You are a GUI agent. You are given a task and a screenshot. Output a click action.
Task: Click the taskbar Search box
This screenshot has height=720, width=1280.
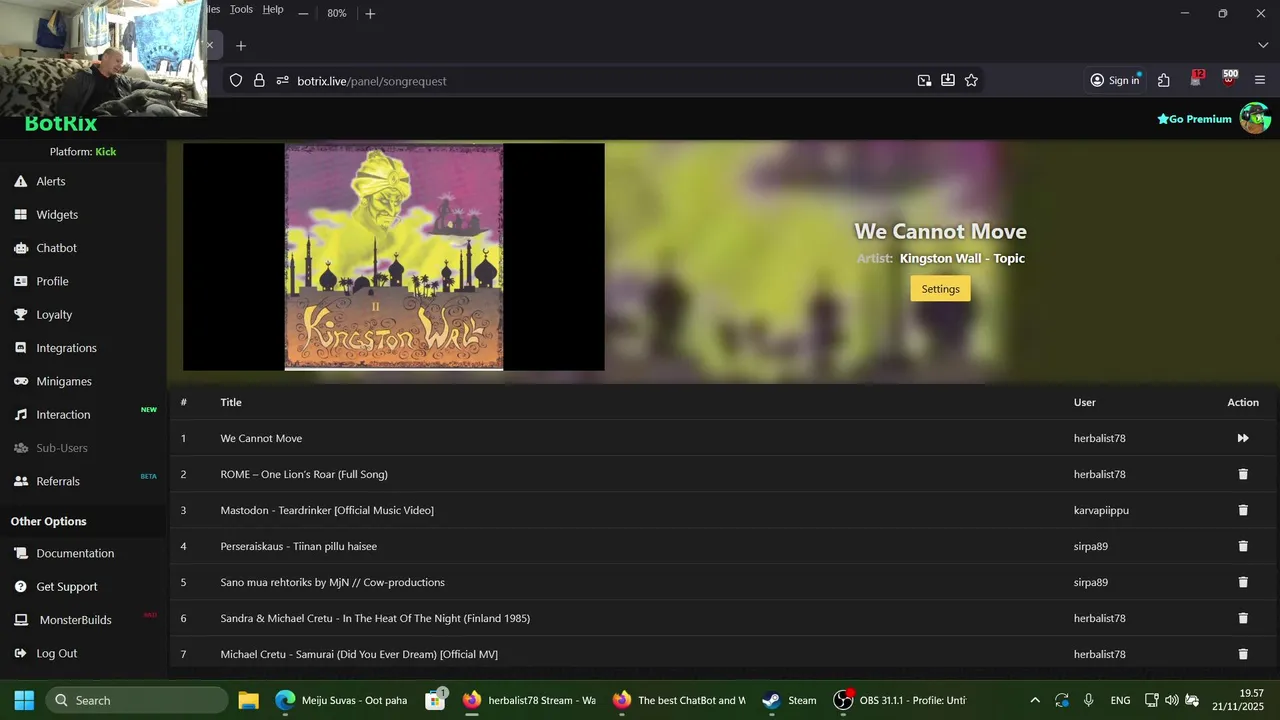(137, 700)
